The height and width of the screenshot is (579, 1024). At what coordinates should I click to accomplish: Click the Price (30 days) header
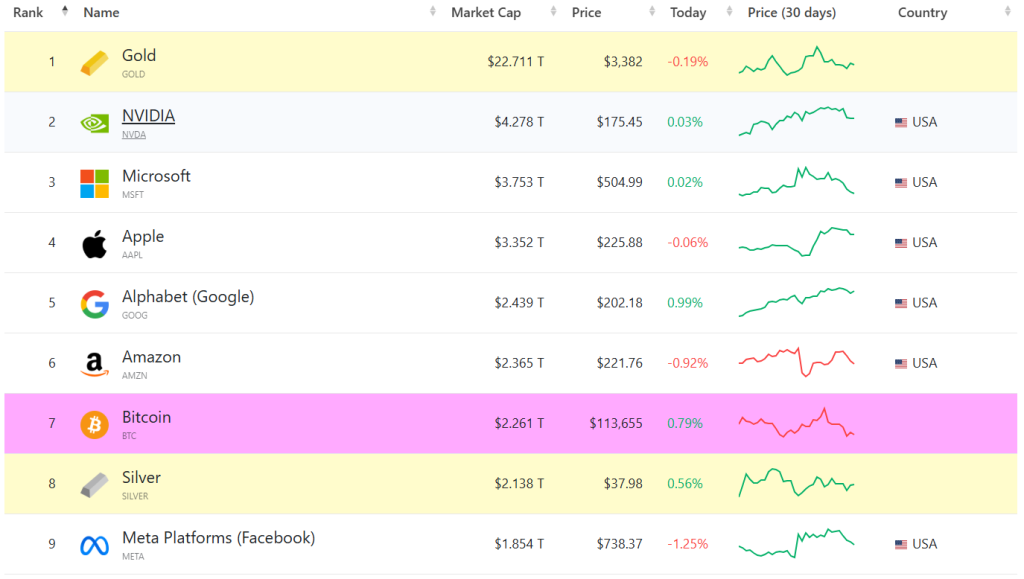coord(792,12)
